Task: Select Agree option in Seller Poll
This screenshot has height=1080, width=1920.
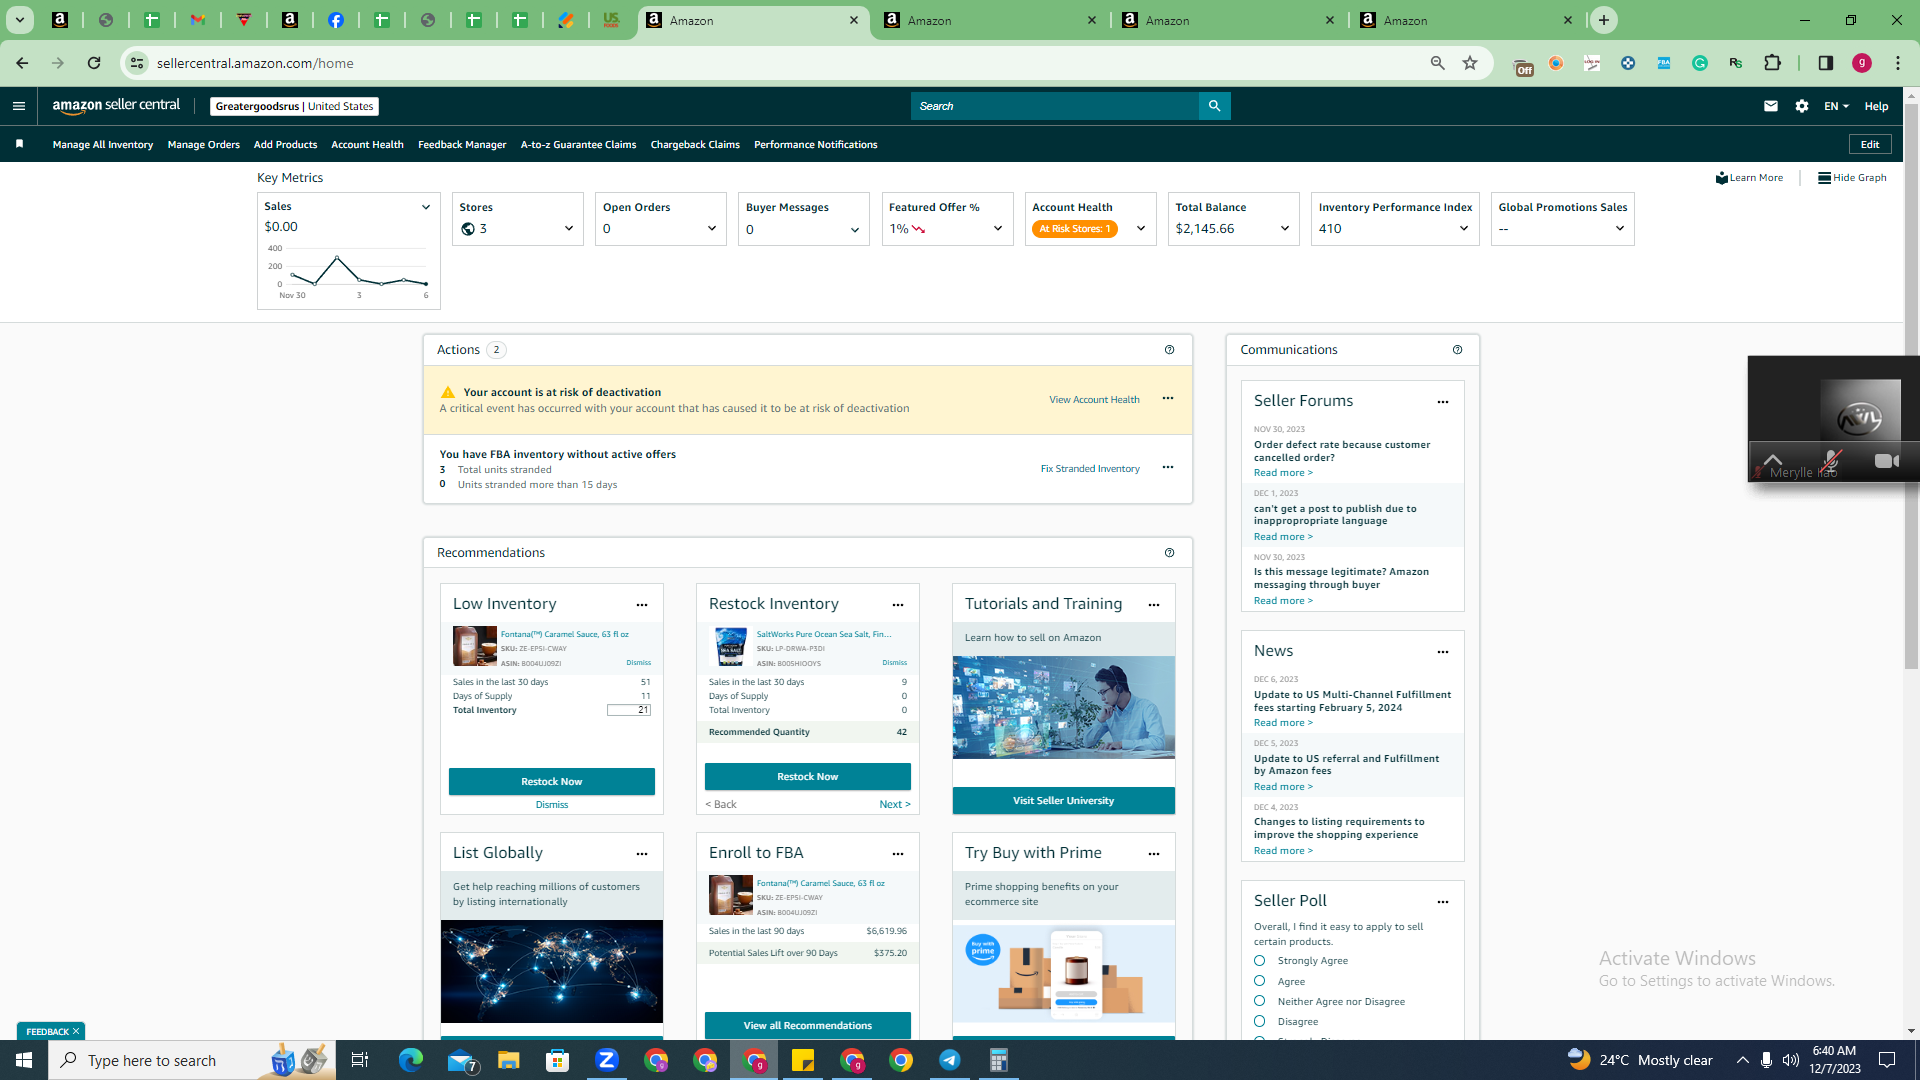Action: 1260,981
